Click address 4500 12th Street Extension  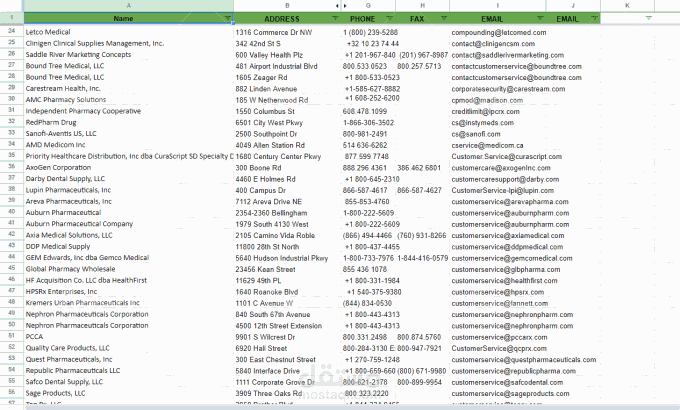click(287, 325)
